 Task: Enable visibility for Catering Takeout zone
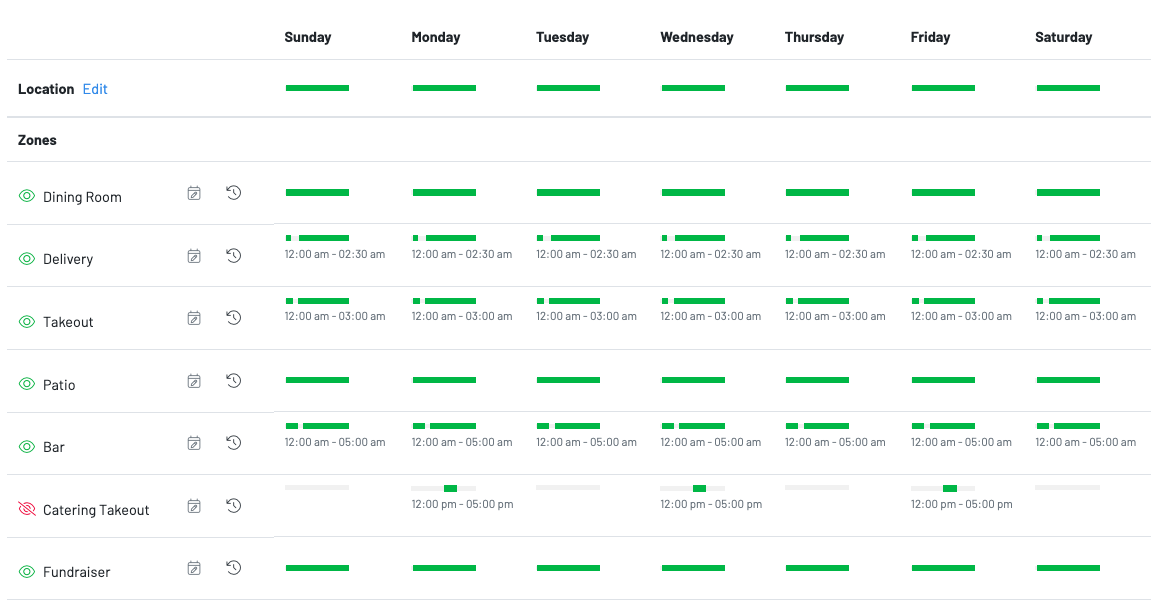pyautogui.click(x=27, y=510)
